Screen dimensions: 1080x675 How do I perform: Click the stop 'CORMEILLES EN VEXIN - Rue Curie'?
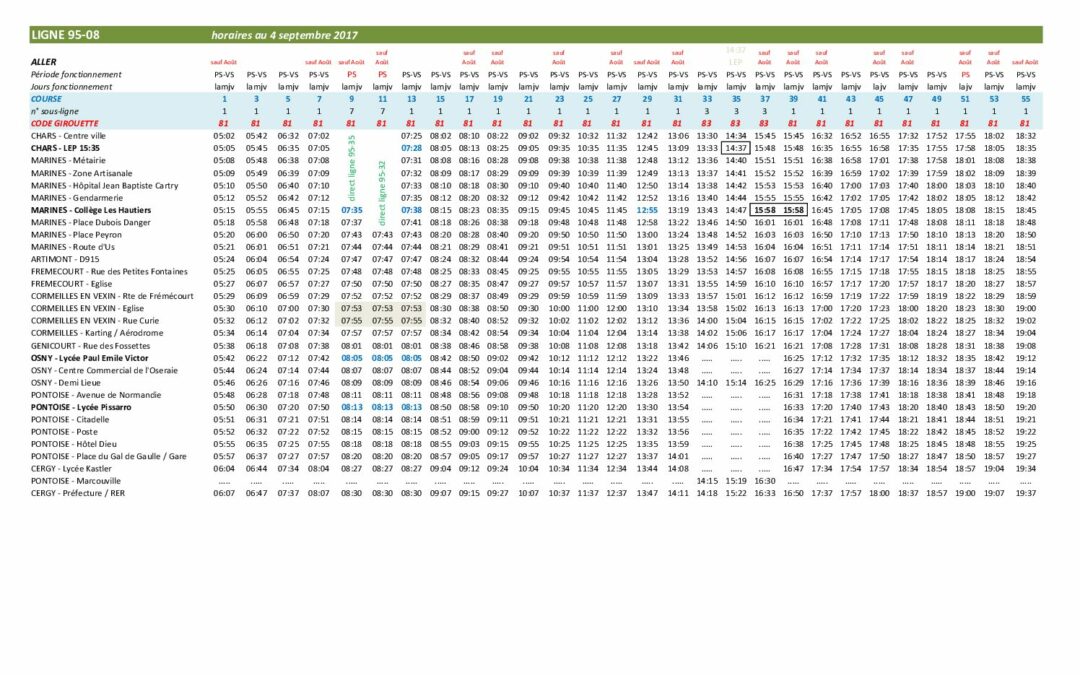click(94, 321)
